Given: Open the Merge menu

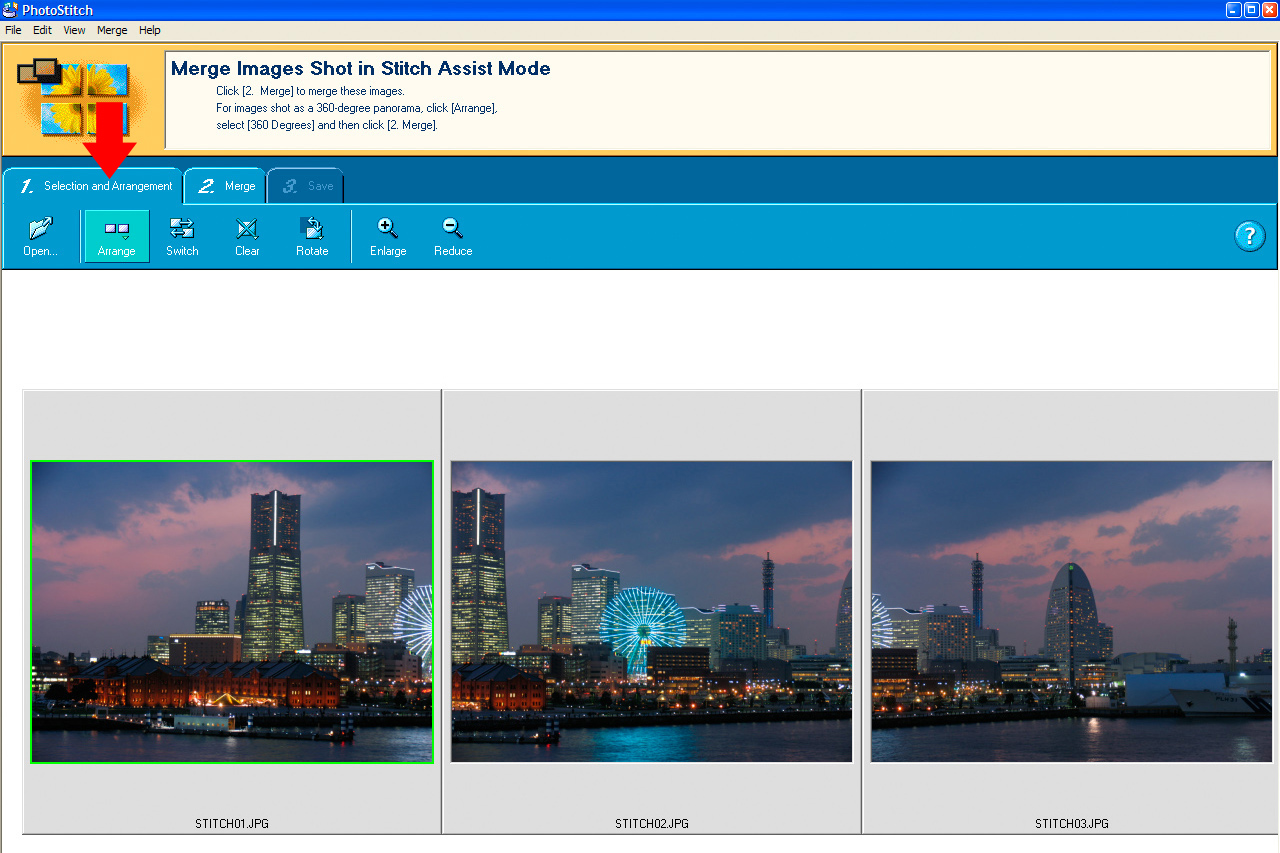Looking at the screenshot, I should [112, 30].
